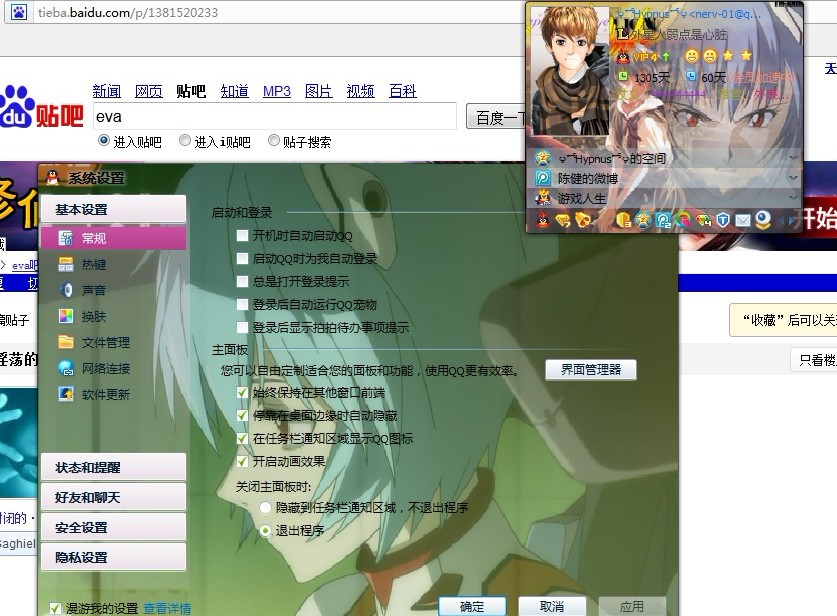Confirm settings with 确定 button

[472, 606]
